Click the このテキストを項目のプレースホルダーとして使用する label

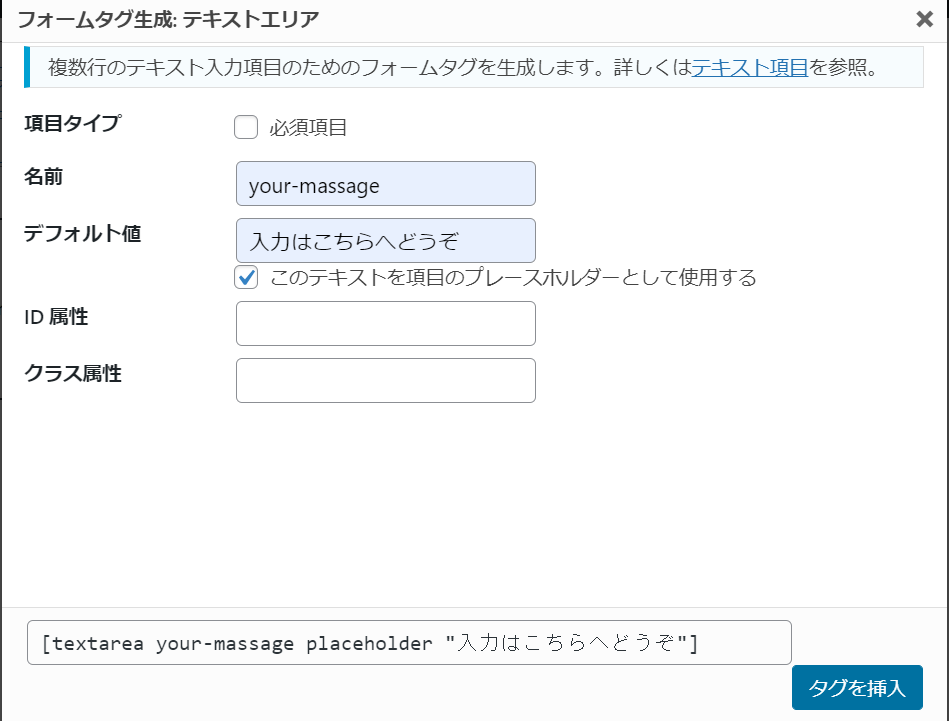513,277
